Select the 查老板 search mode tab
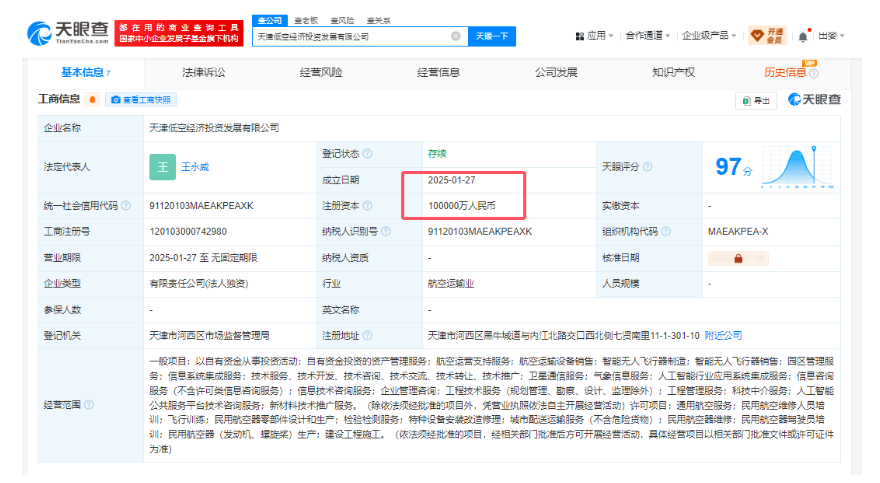 tap(307, 20)
